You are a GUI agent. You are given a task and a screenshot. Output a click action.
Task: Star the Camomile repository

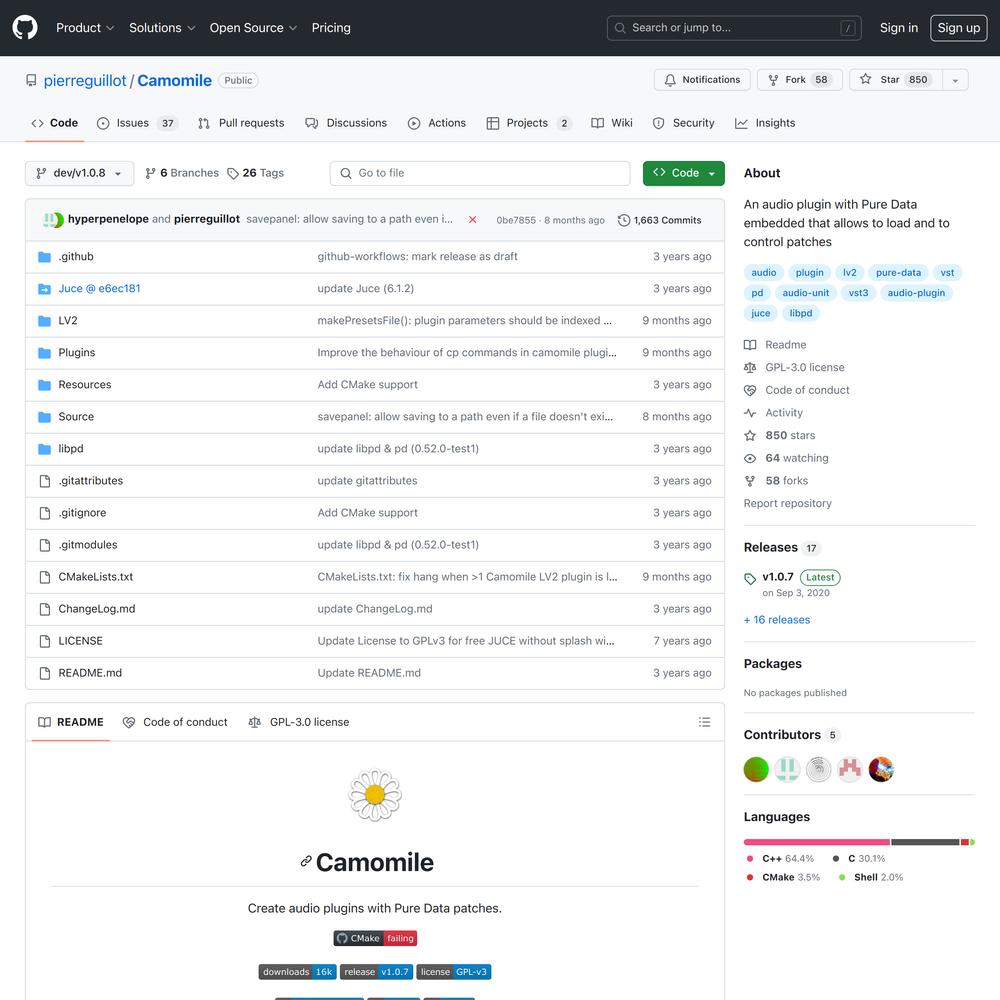(x=895, y=80)
